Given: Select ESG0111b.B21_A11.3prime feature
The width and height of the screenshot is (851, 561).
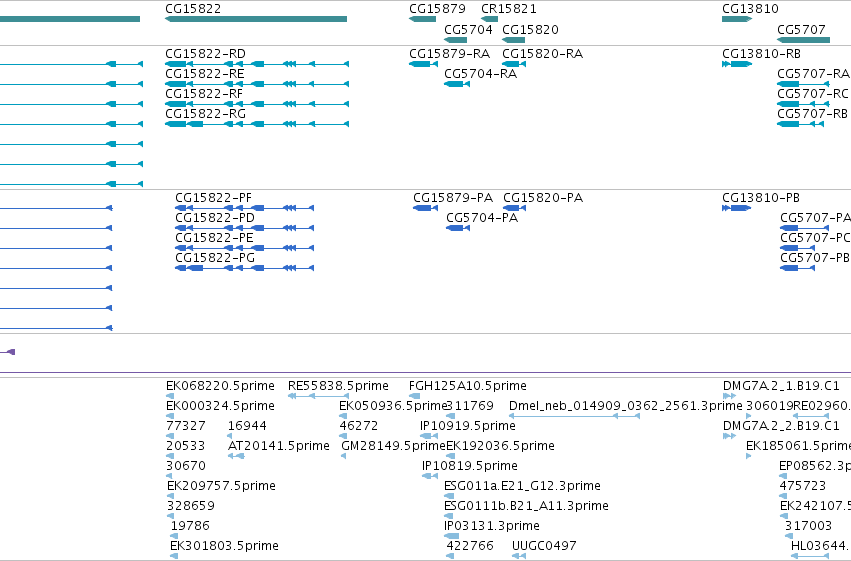Looking at the screenshot, I should 449,516.
